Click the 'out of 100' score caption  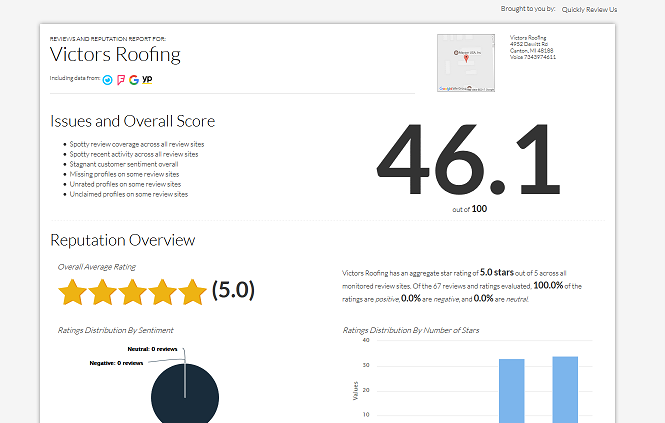point(469,209)
